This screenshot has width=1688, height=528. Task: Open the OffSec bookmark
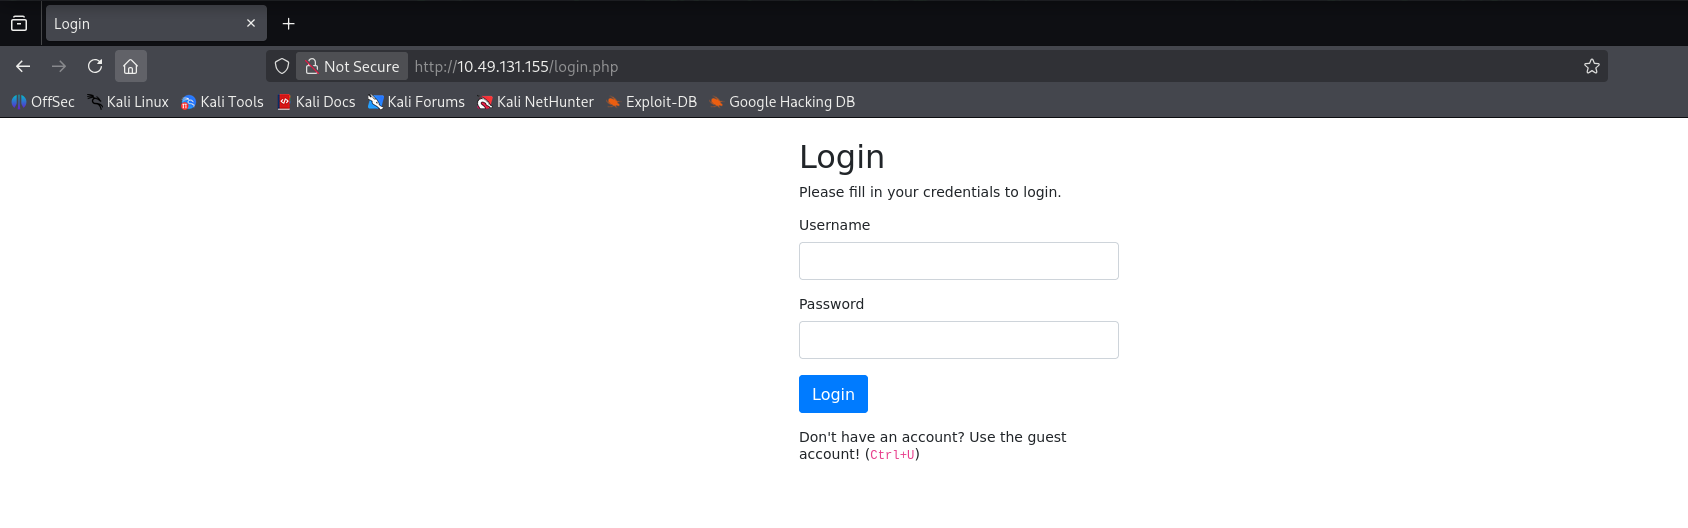tap(43, 102)
